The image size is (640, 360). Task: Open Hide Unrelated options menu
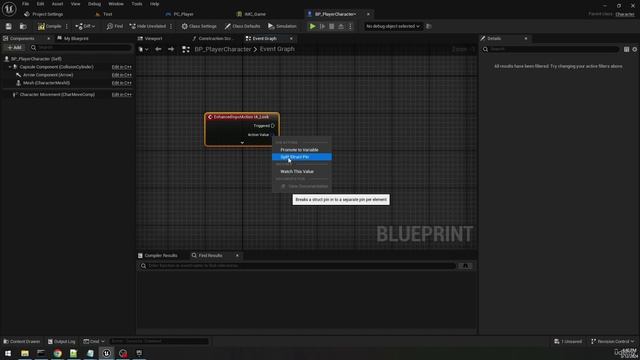tap(171, 26)
